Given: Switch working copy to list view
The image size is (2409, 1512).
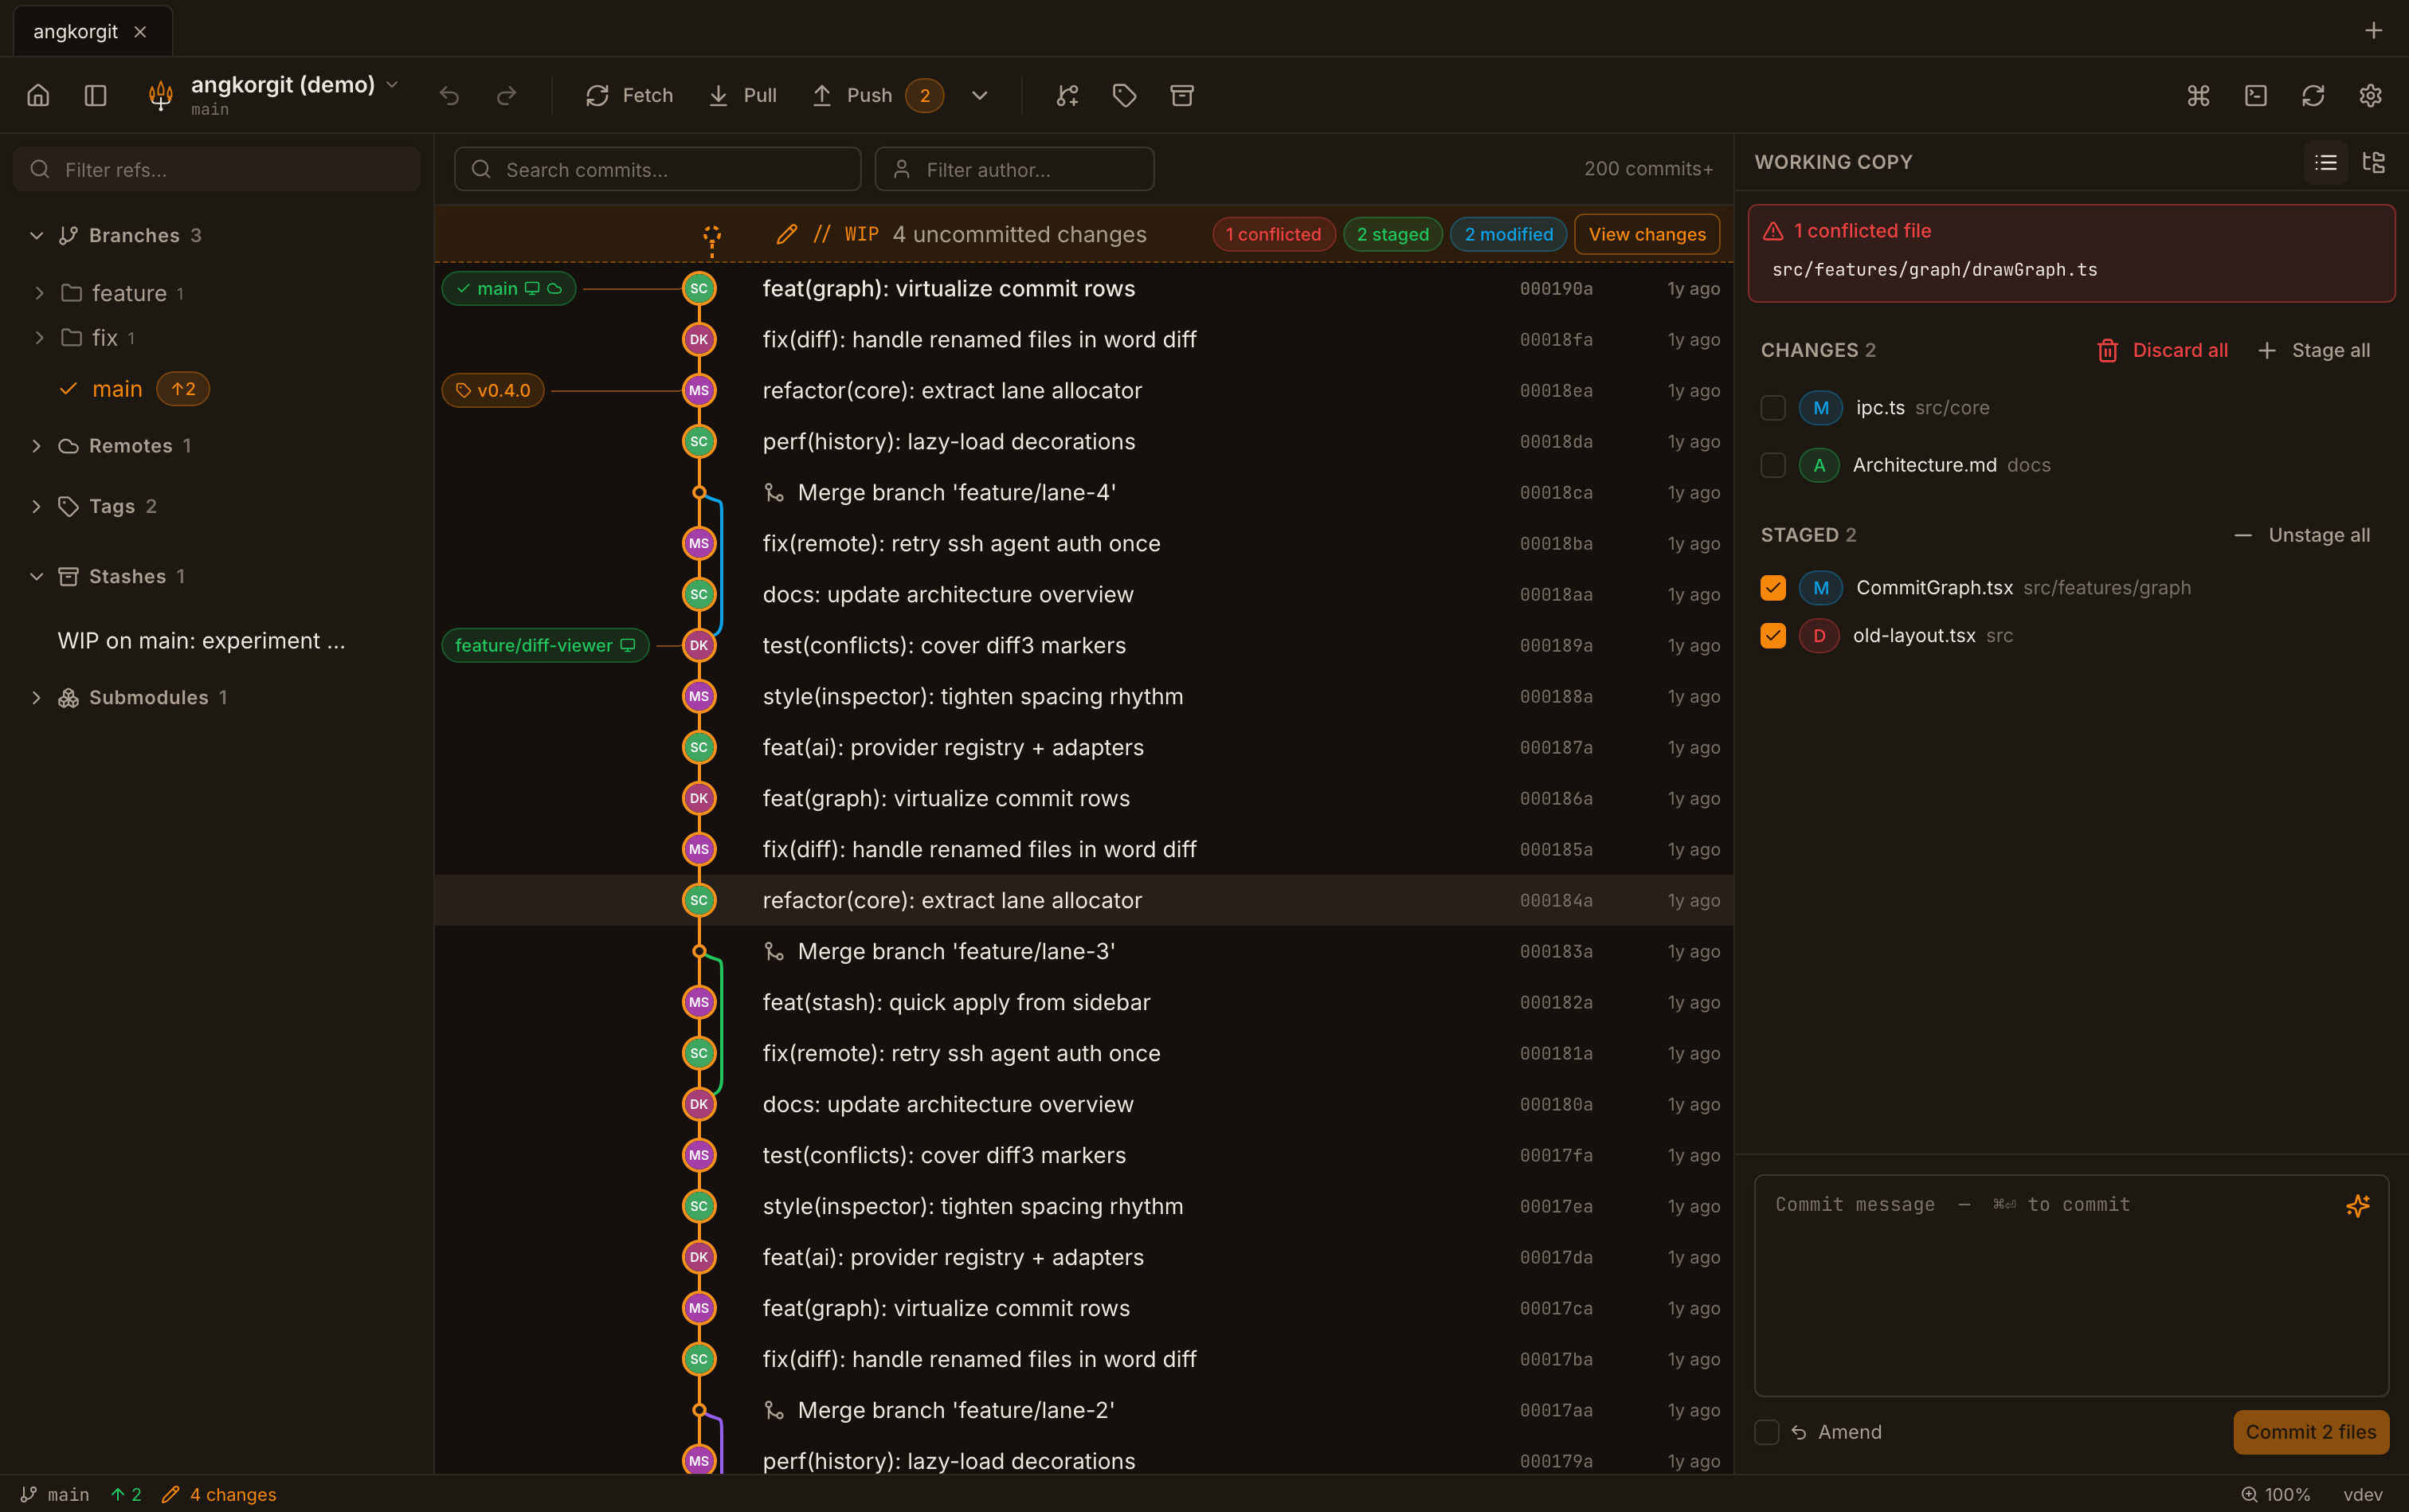Looking at the screenshot, I should pos(2326,162).
